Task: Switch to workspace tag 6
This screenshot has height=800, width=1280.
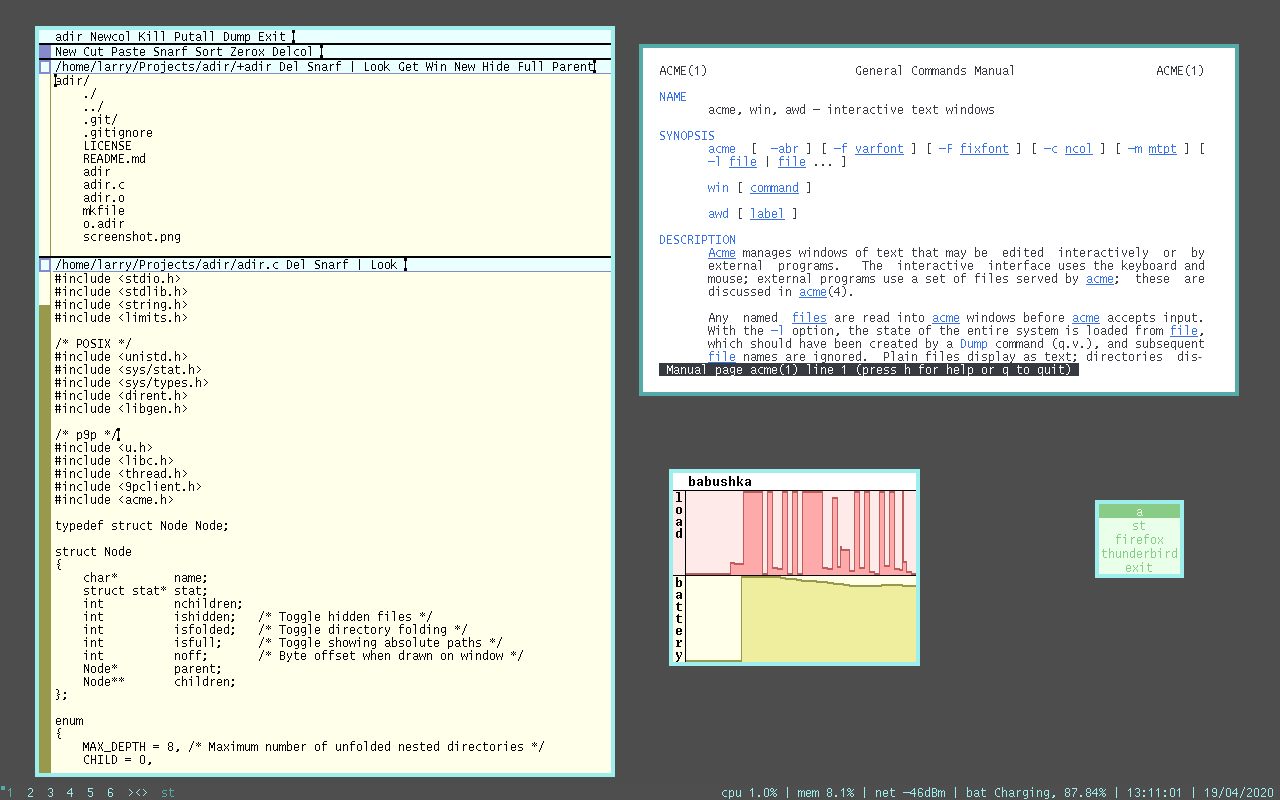Action: click(110, 793)
